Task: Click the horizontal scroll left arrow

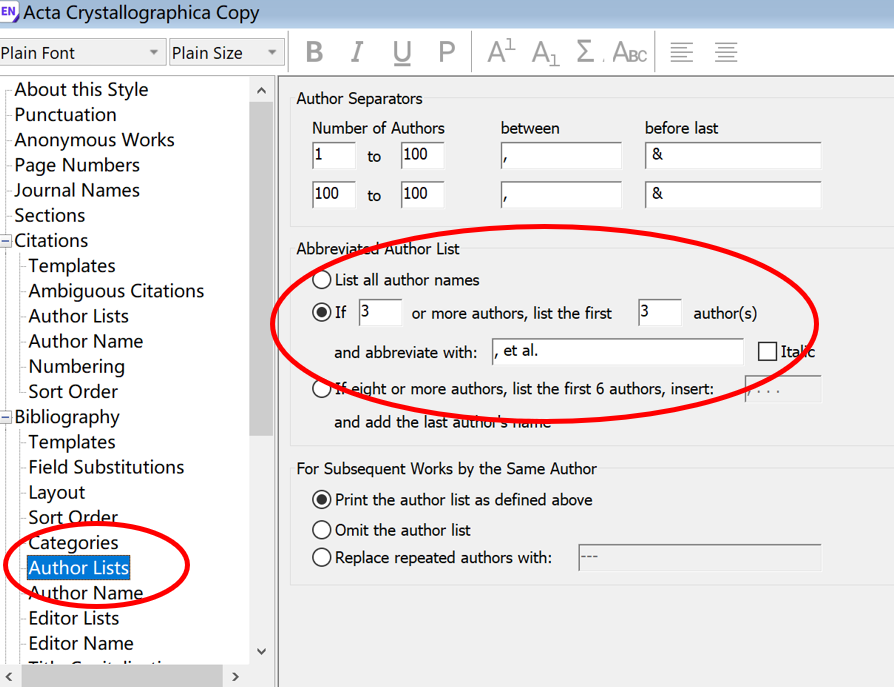Action: tap(9, 676)
